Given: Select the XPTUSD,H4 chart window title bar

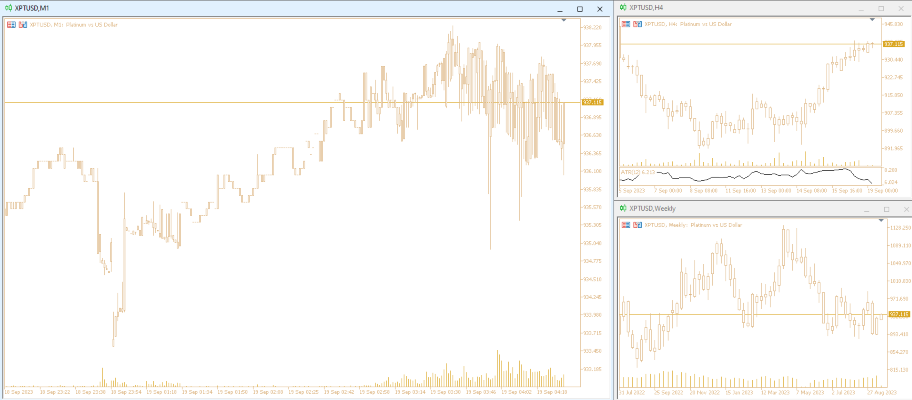Looking at the screenshot, I should pos(740,8).
